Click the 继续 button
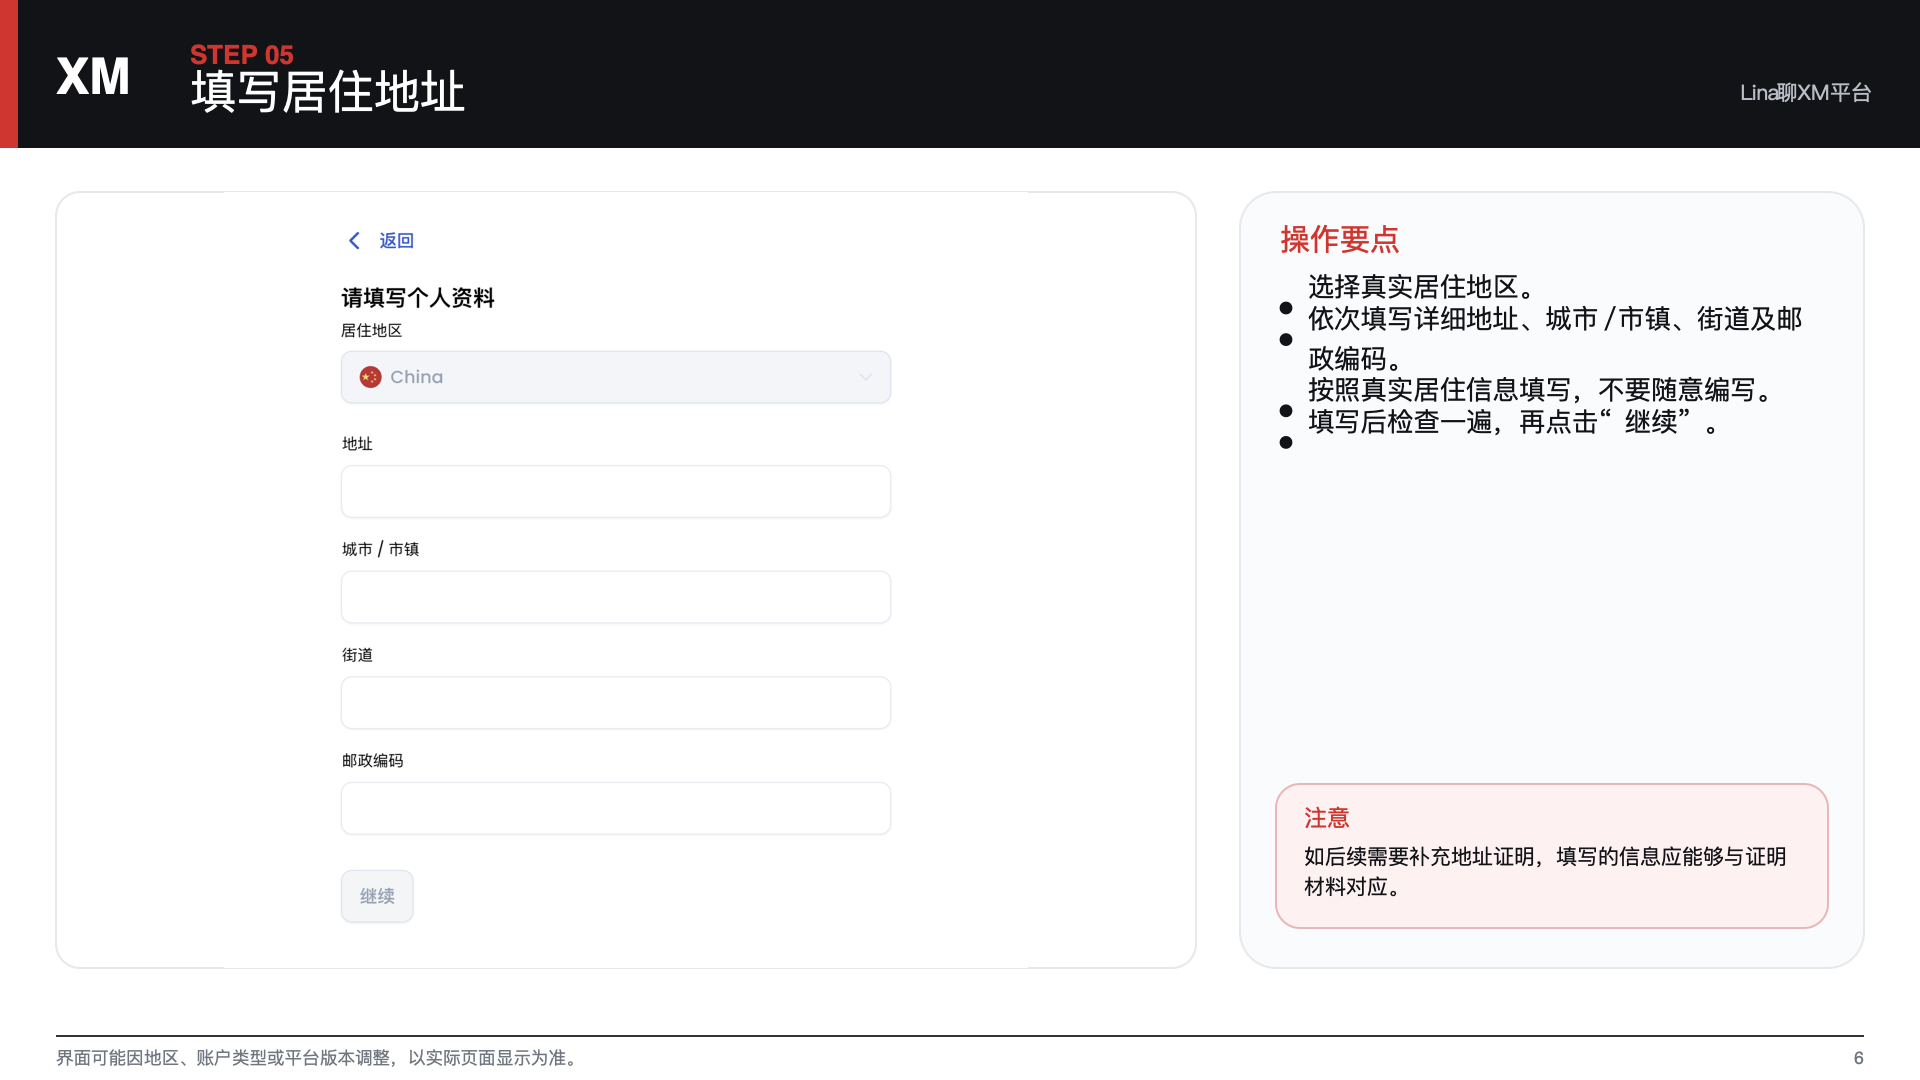The image size is (1920, 1080). [377, 896]
